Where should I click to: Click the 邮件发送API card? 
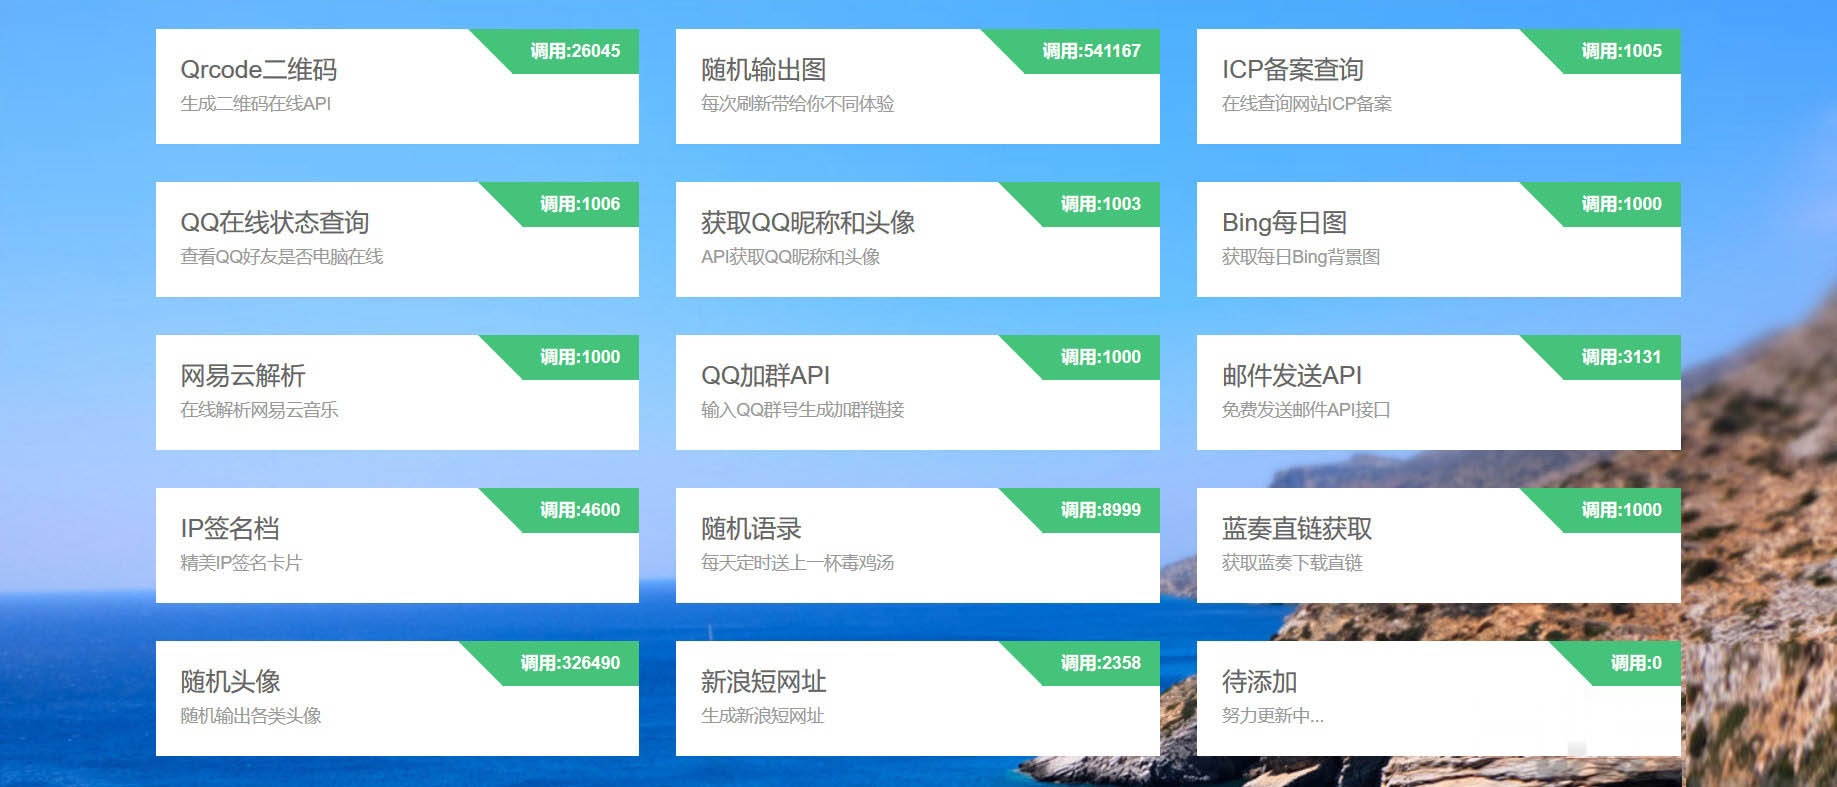pyautogui.click(x=1438, y=392)
